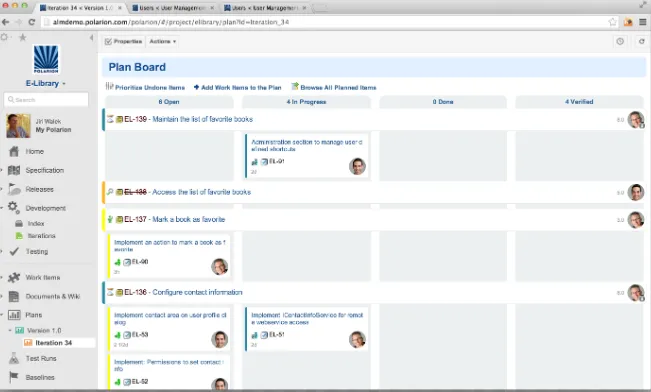Open the Actions dropdown menu
This screenshot has height=392, width=651.
(163, 42)
